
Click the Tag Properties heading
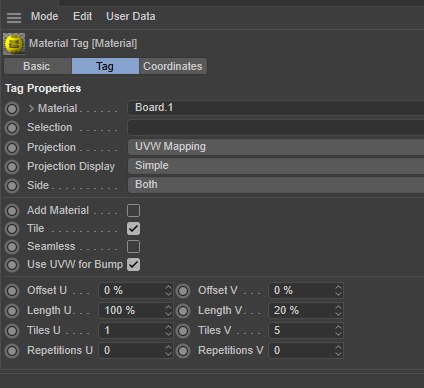coord(43,88)
